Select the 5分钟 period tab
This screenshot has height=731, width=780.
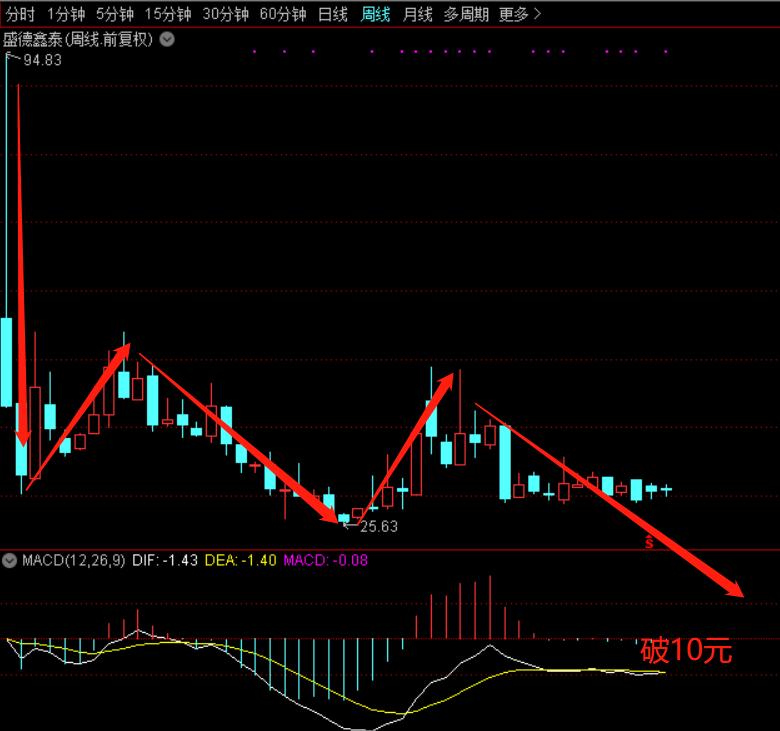[x=115, y=14]
